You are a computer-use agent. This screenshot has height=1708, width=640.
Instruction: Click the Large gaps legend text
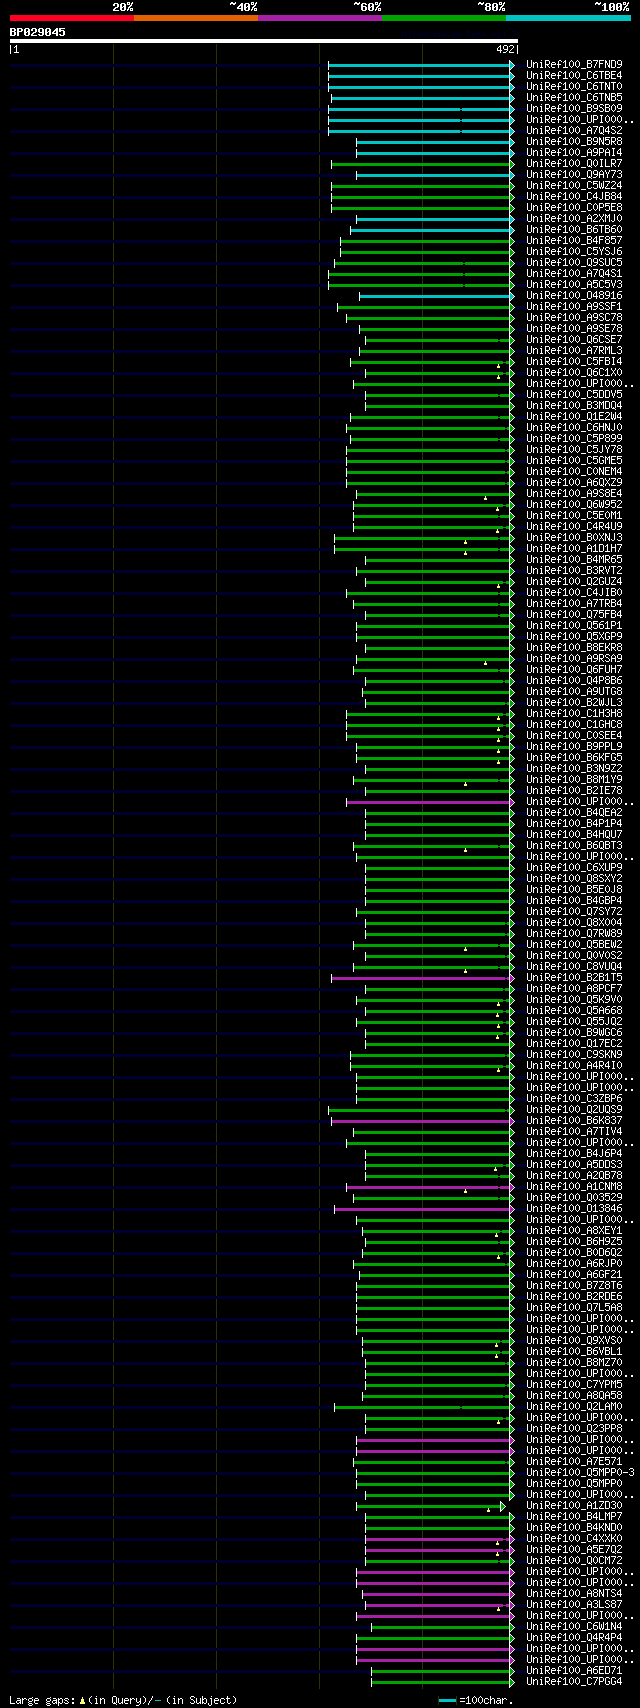tap(123, 1699)
